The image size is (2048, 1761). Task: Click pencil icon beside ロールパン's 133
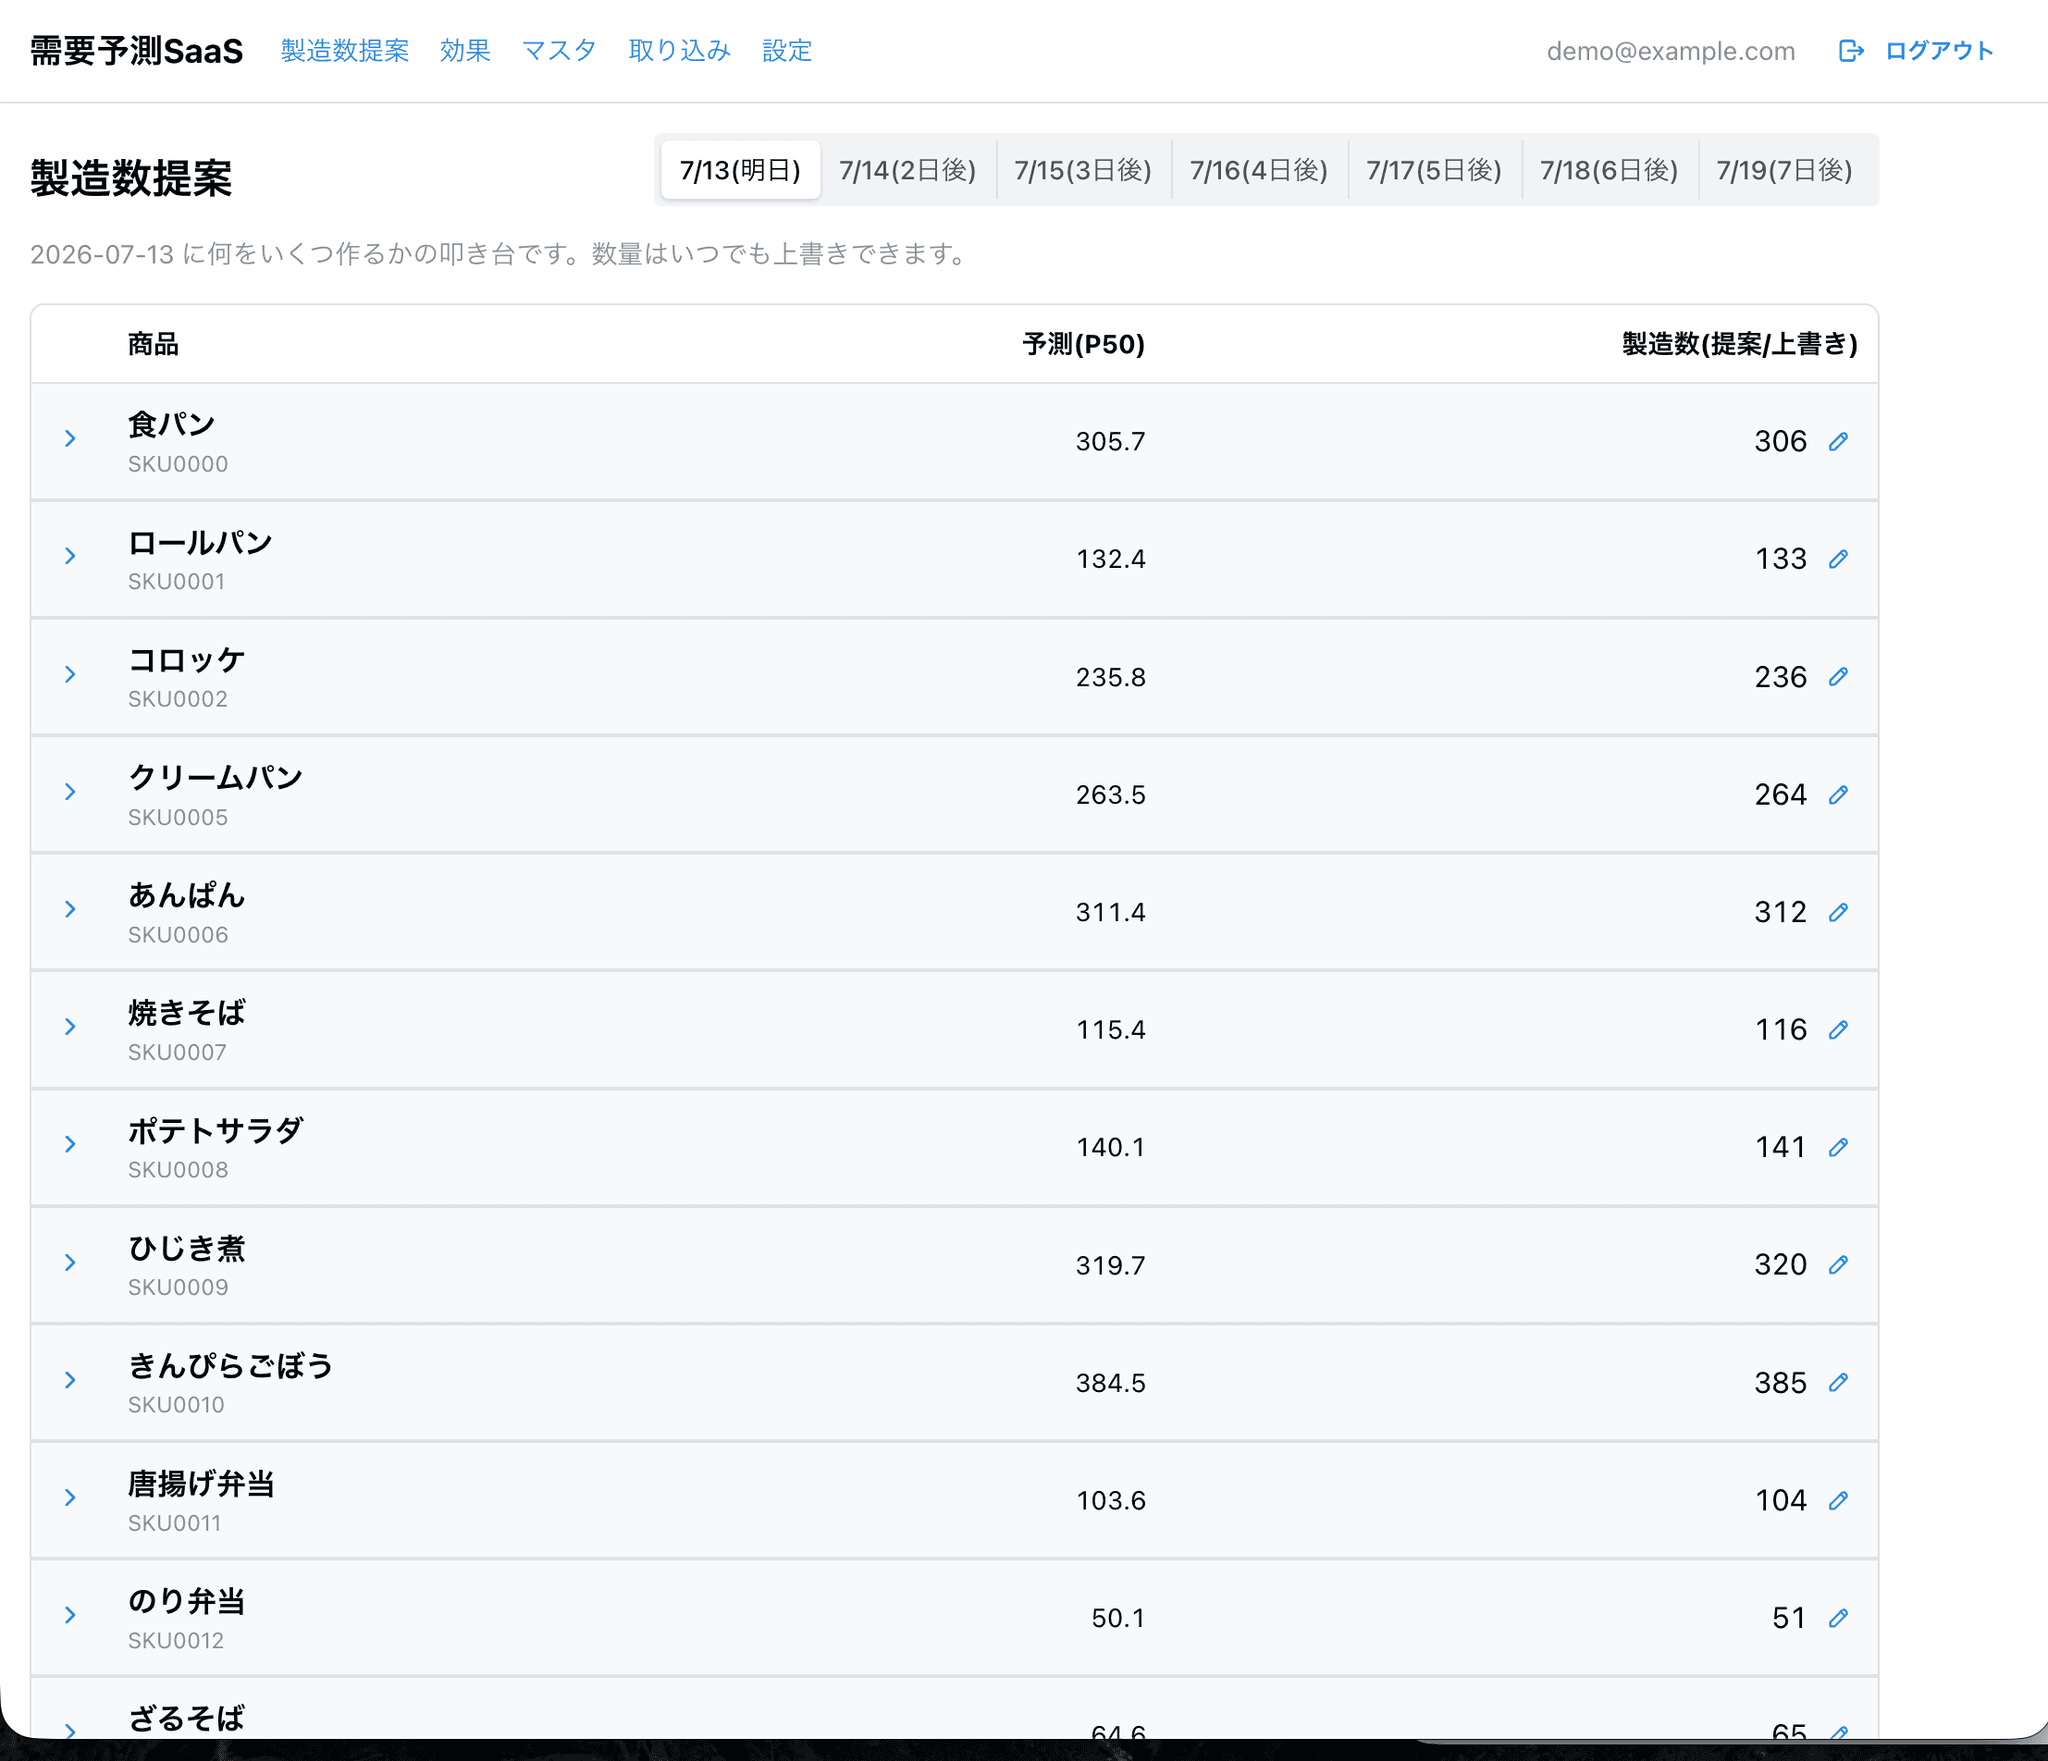1838,559
